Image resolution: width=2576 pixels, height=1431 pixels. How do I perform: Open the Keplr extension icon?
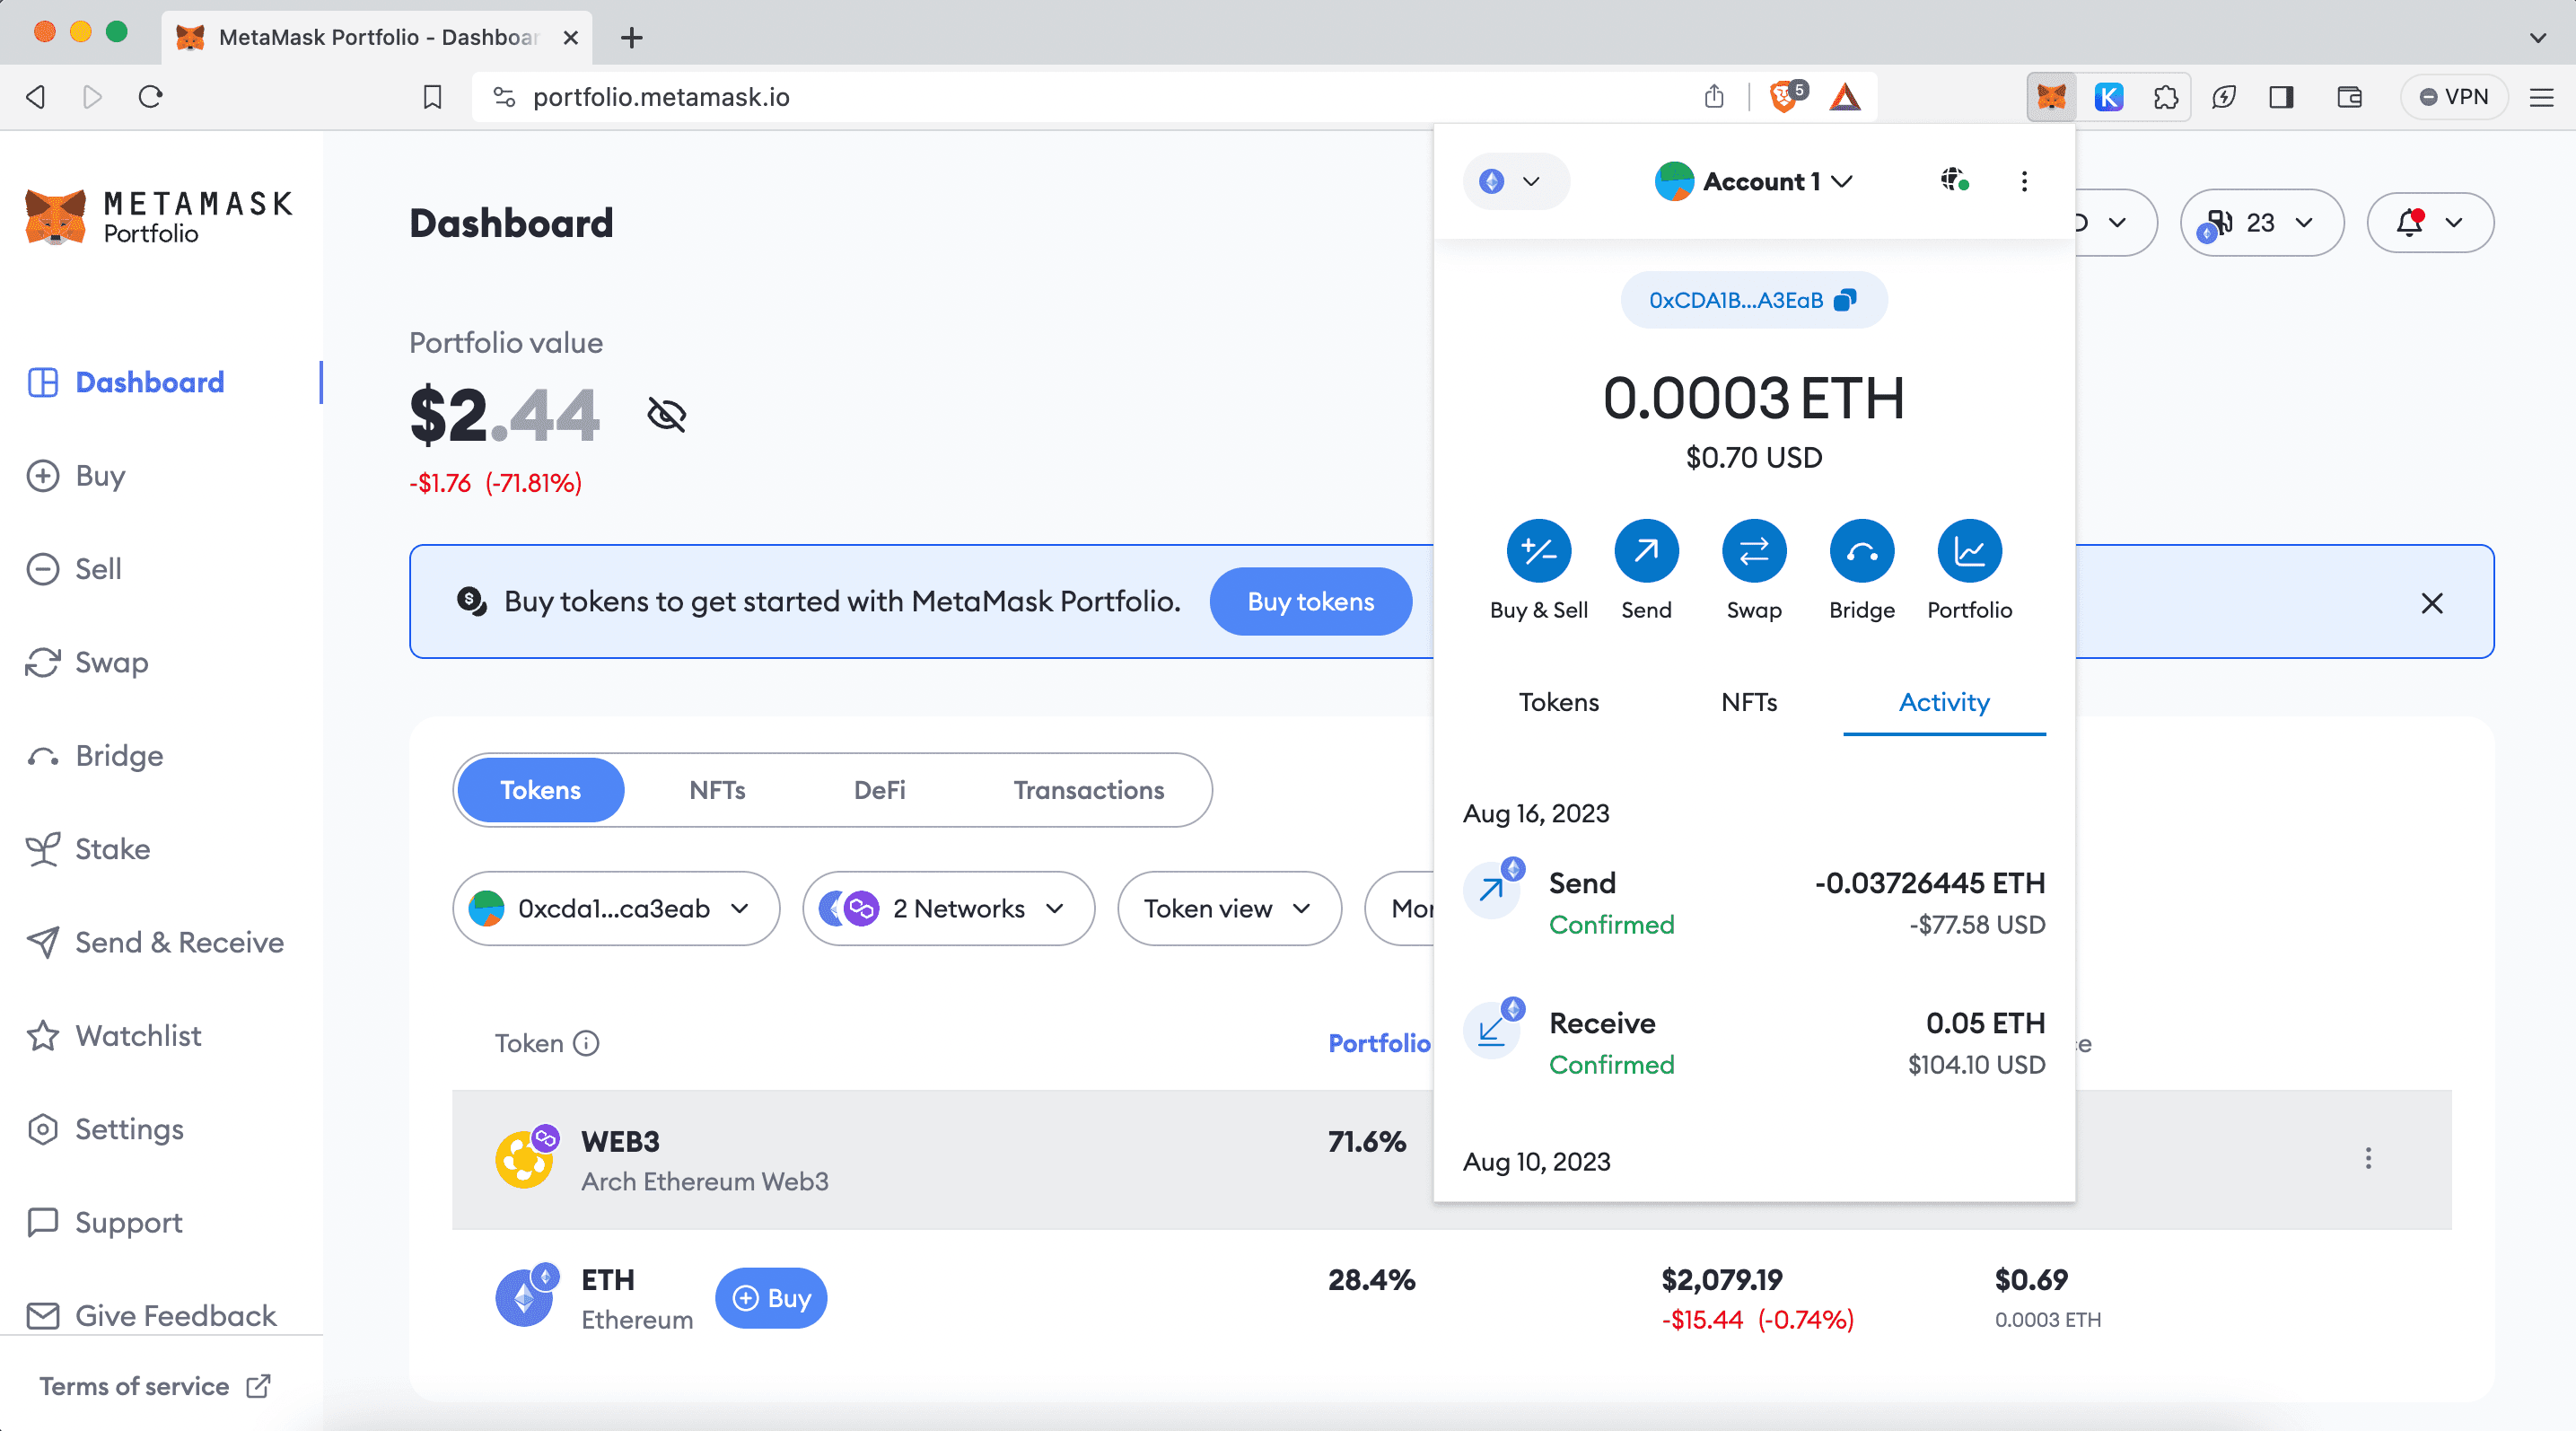(x=2109, y=97)
